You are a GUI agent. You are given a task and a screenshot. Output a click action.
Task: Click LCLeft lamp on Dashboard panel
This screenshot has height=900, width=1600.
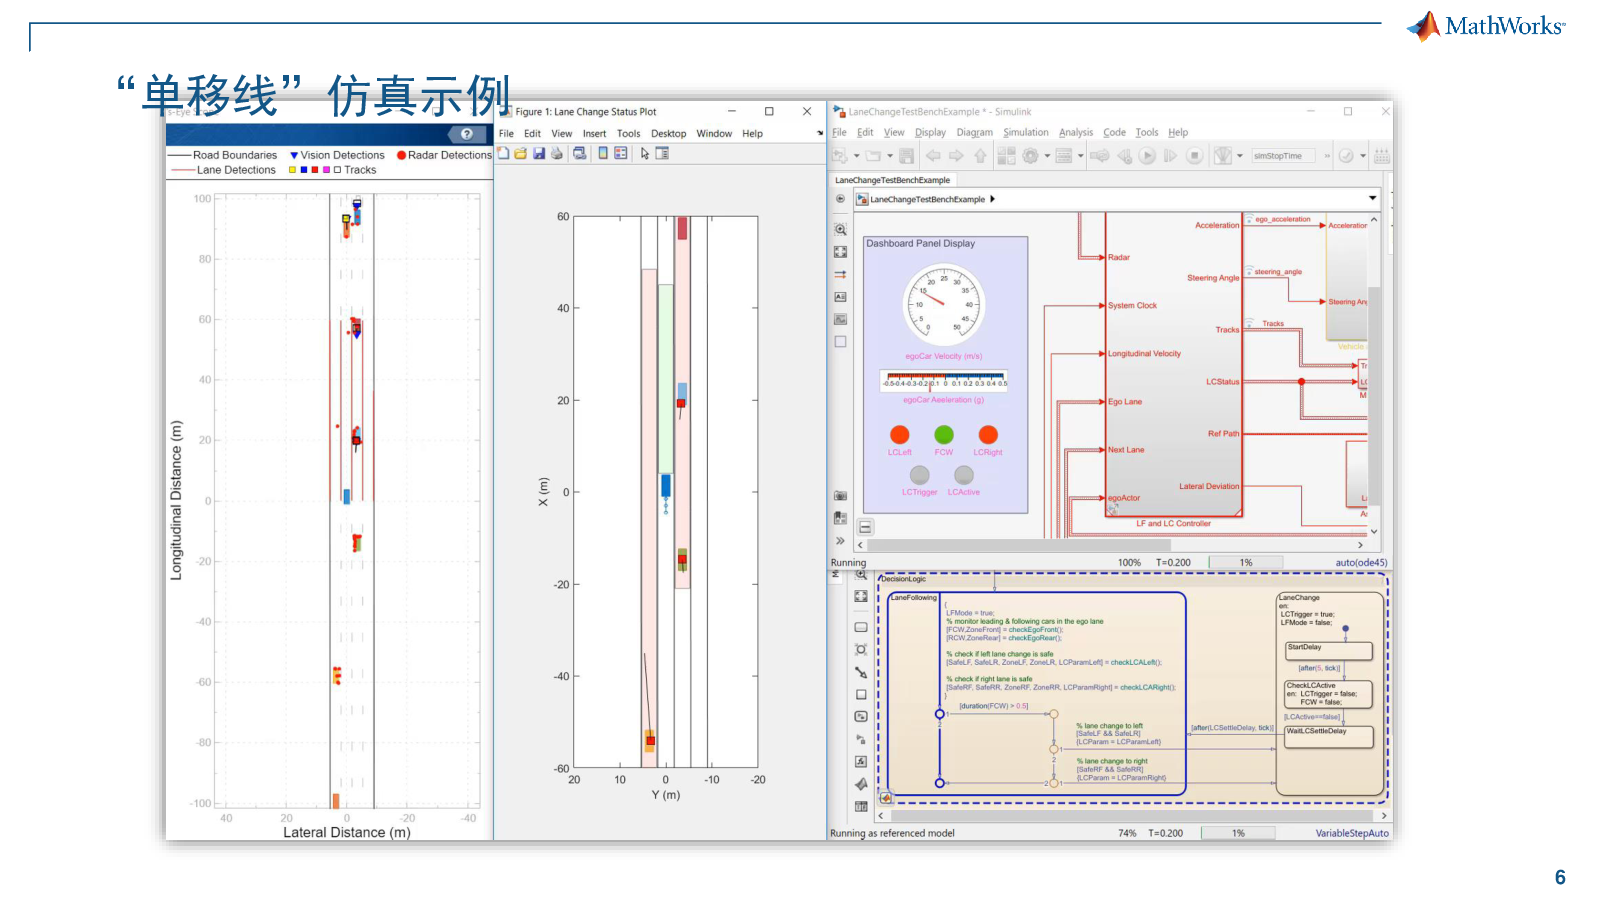[x=900, y=434]
